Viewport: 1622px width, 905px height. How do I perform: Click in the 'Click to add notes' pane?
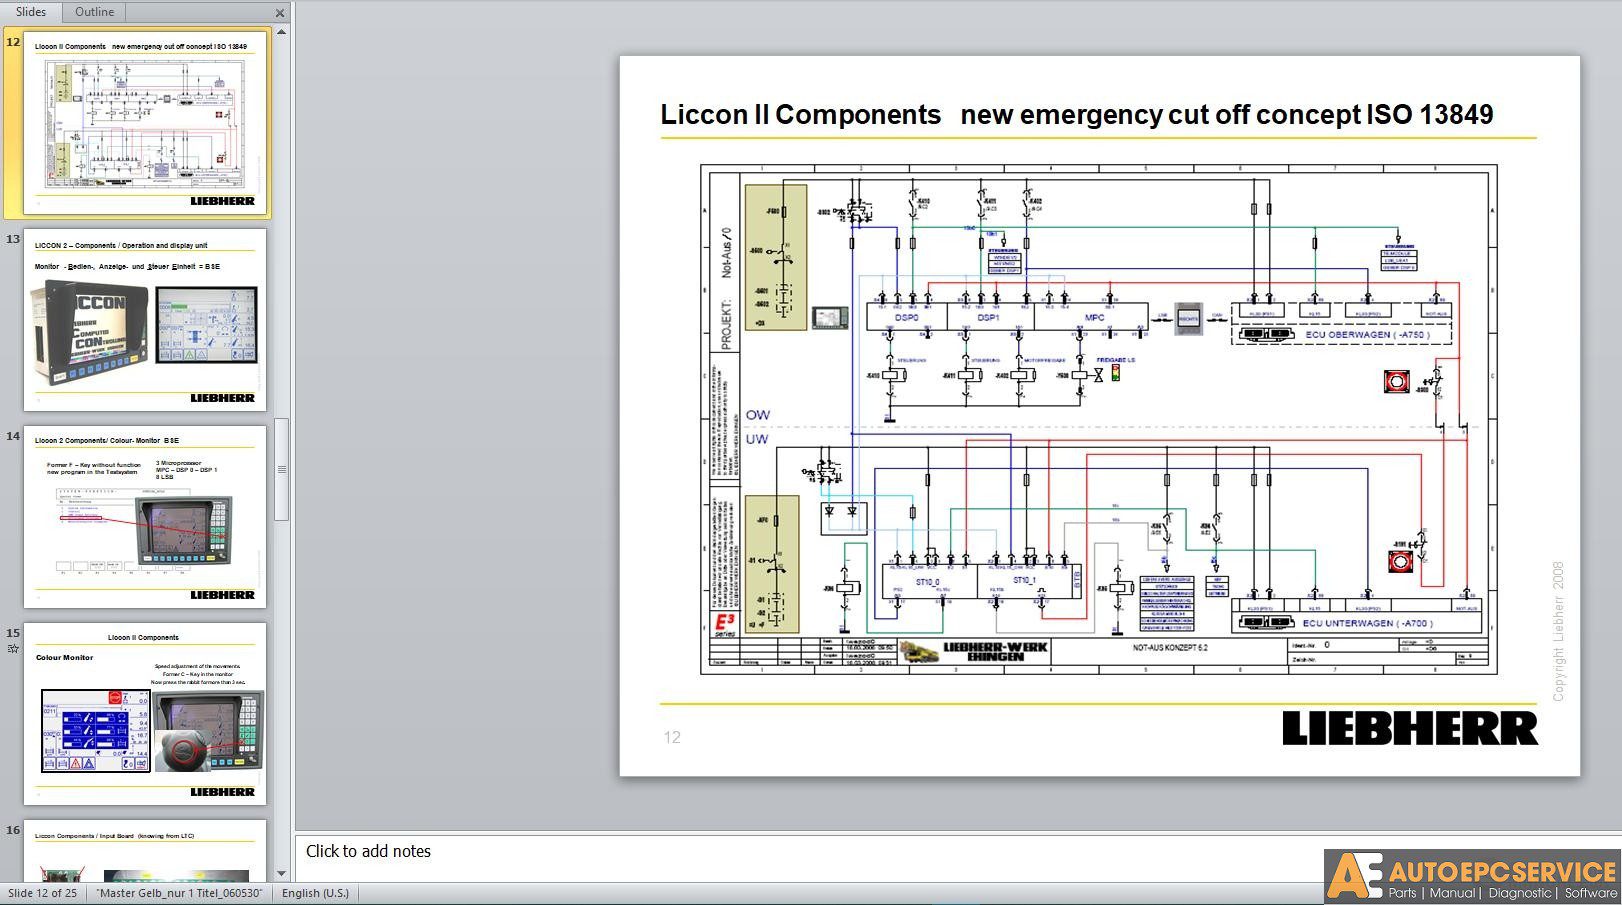click(x=368, y=851)
